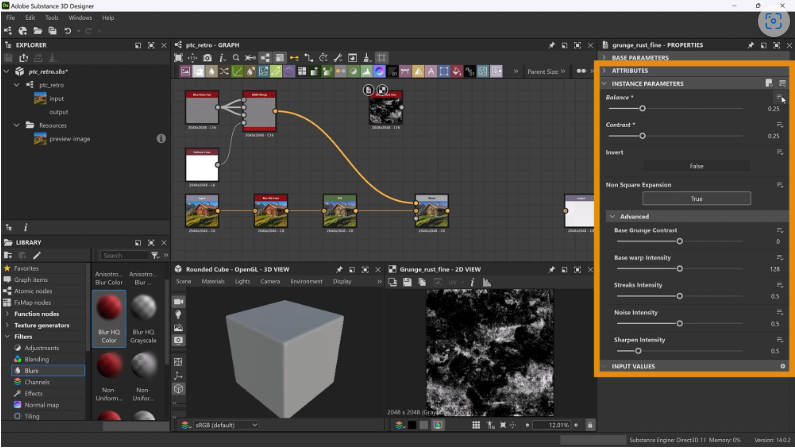Image resolution: width=795 pixels, height=448 pixels.
Task: Select the Blend node in the graph
Action: point(431,211)
